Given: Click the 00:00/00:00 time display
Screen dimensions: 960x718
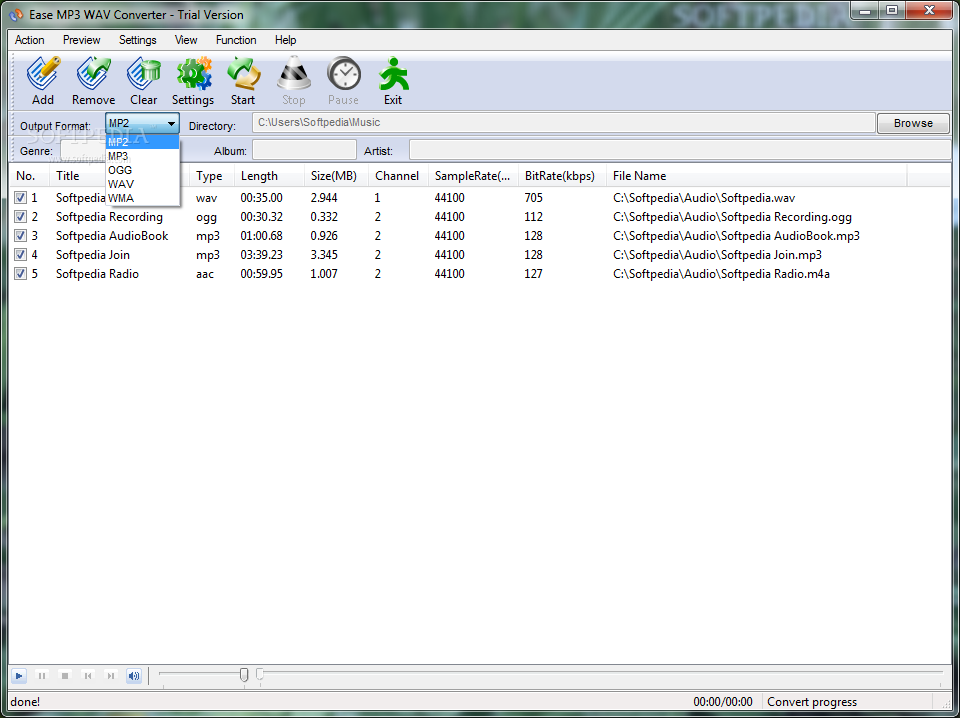Looking at the screenshot, I should [723, 702].
